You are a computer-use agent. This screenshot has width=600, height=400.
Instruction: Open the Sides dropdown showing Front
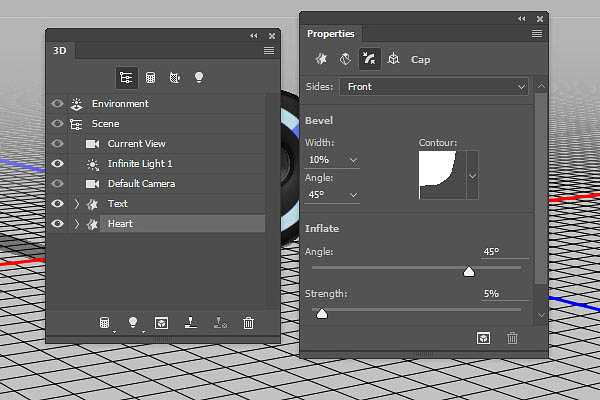(x=434, y=87)
